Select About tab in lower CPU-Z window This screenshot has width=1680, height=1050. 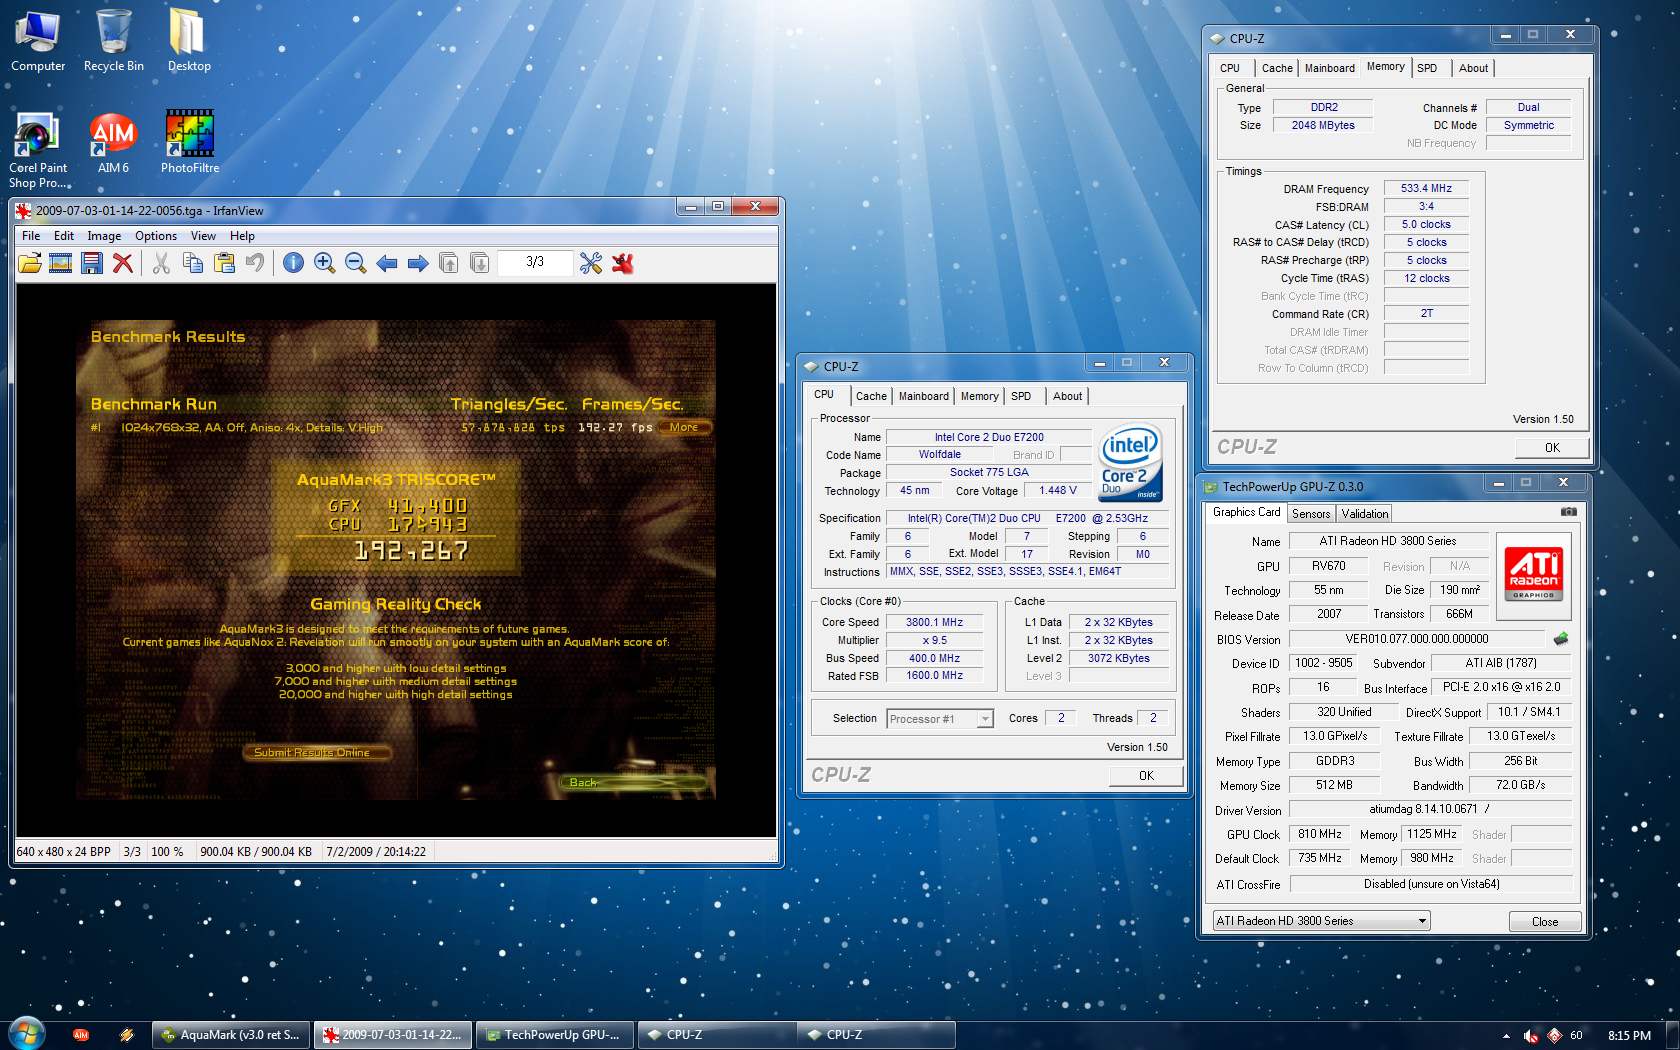click(x=1067, y=396)
